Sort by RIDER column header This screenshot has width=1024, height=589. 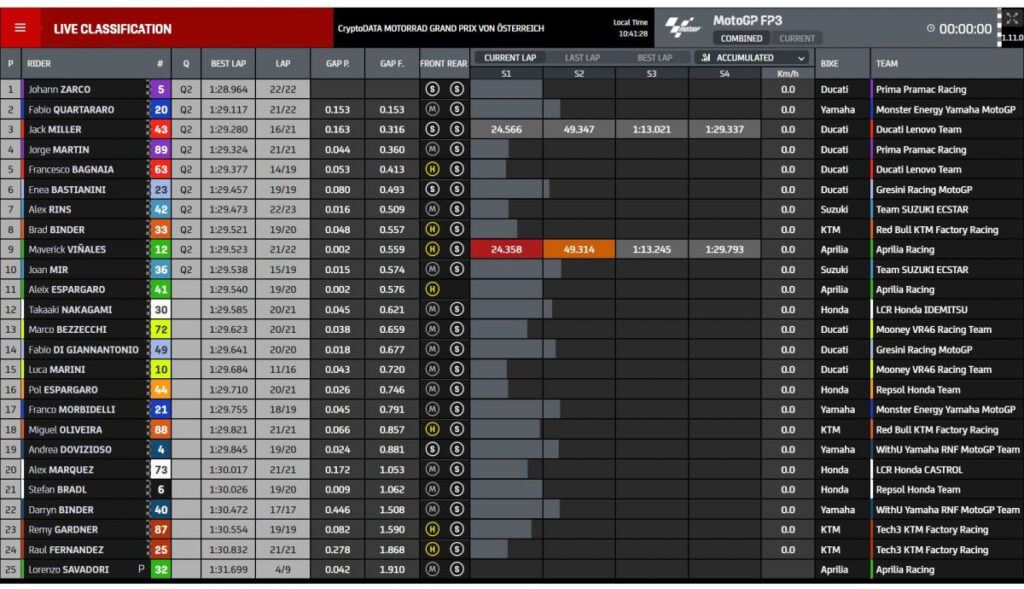[x=39, y=63]
